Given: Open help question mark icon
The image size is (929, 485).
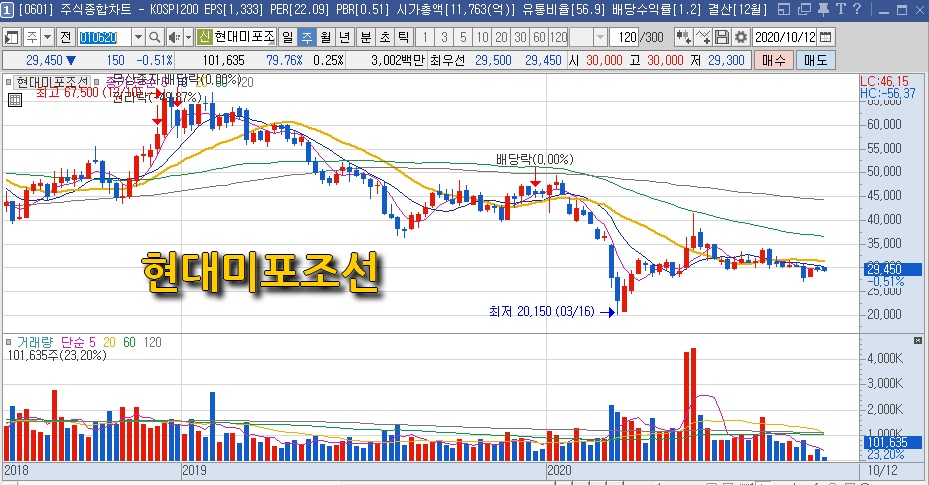Looking at the screenshot, I should [857, 9].
